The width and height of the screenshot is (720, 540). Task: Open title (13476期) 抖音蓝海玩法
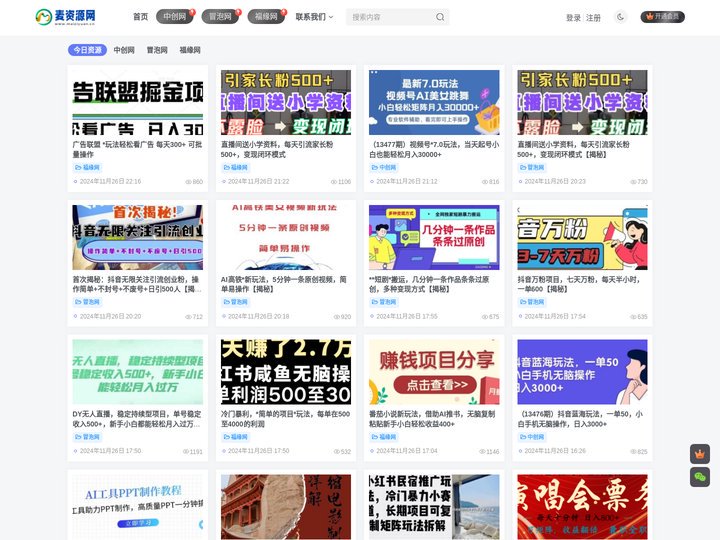(580, 419)
